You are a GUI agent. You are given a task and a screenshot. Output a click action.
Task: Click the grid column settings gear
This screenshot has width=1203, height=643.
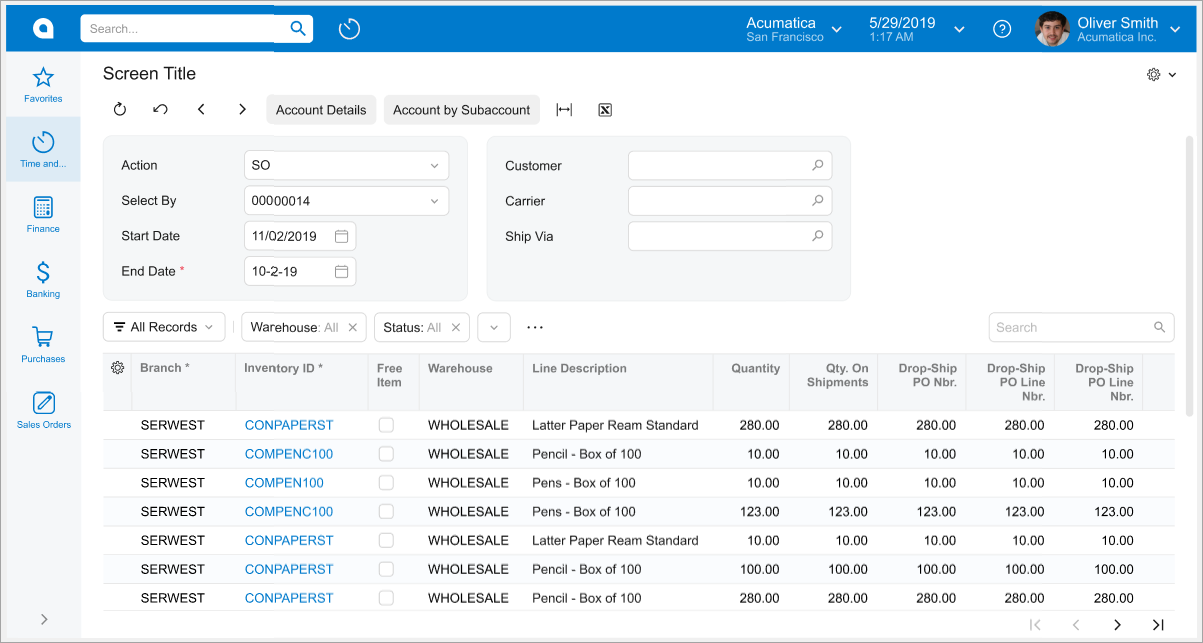pos(117,368)
